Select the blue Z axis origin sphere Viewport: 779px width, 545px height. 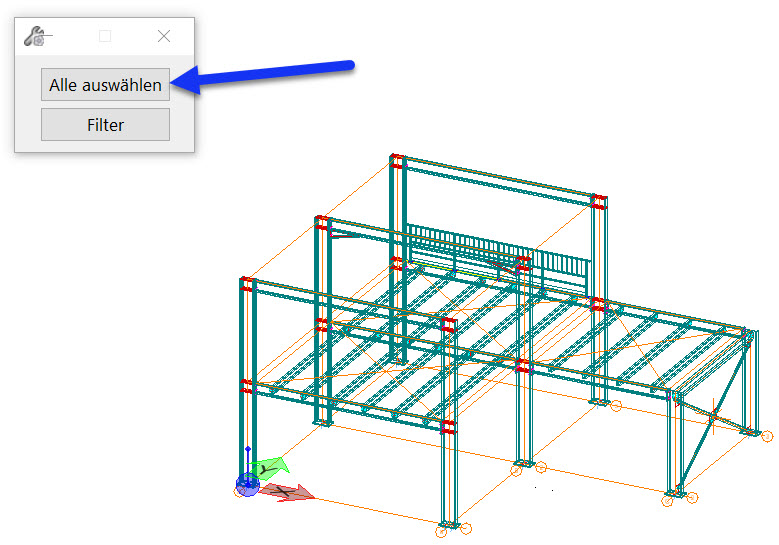pyautogui.click(x=247, y=484)
